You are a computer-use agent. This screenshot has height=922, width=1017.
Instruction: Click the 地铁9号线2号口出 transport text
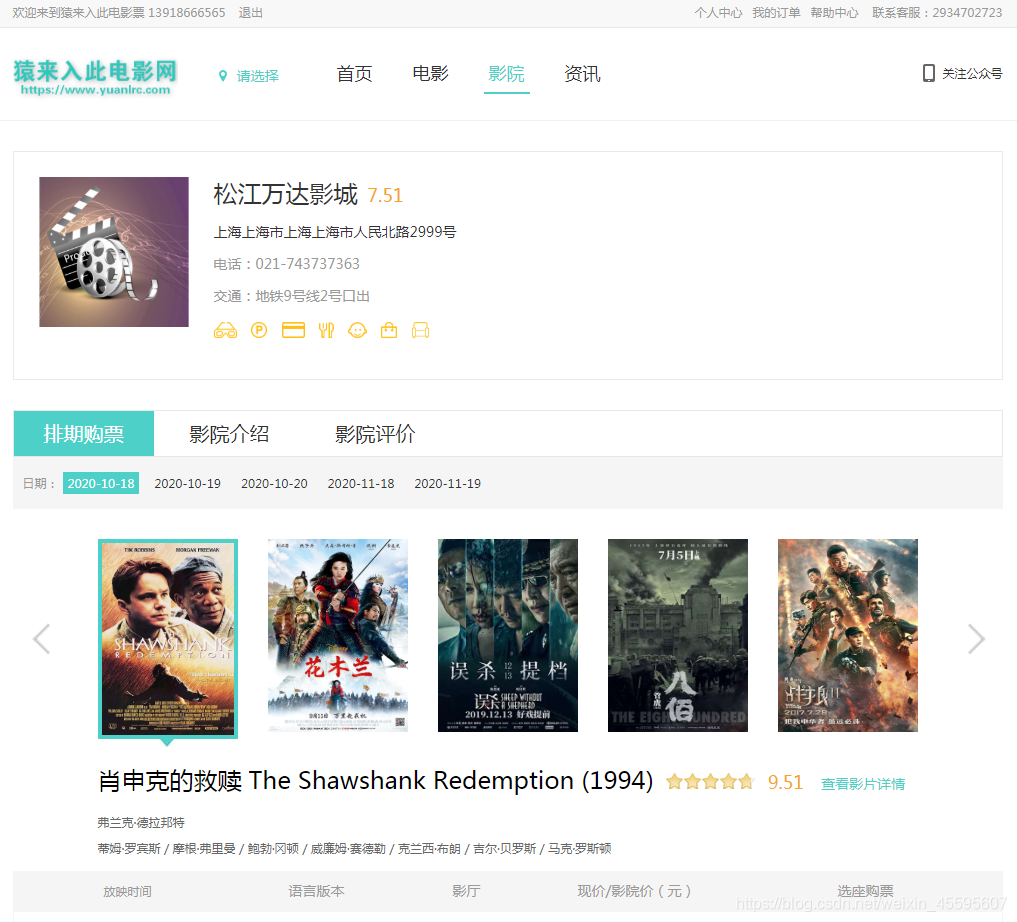click(313, 296)
